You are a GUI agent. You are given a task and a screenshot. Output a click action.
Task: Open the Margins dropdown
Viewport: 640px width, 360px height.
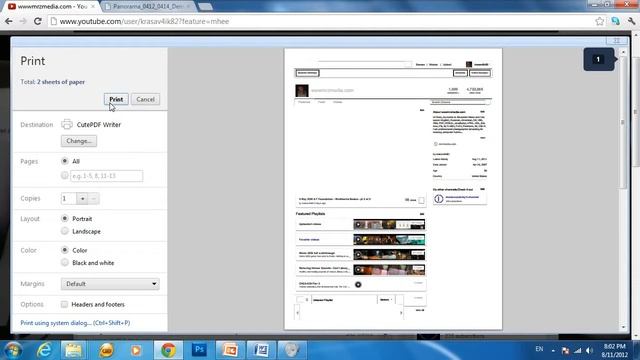coord(110,284)
